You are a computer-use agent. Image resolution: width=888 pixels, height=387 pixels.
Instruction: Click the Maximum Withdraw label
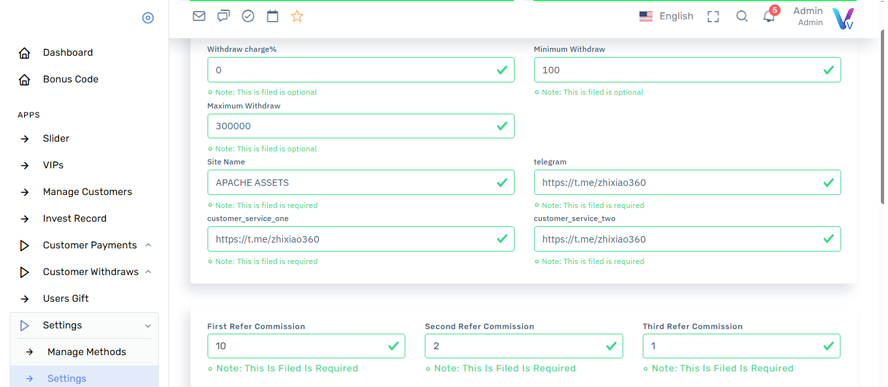point(244,105)
